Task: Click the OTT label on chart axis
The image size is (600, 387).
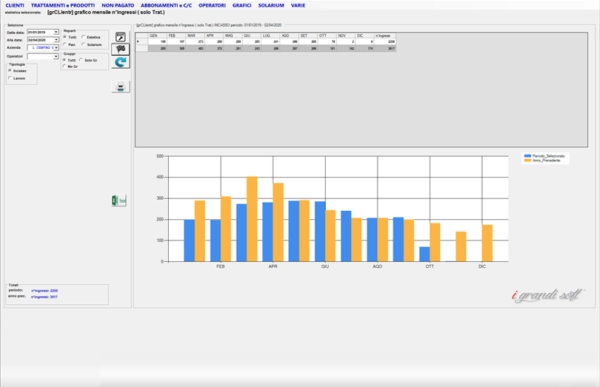Action: (x=430, y=266)
